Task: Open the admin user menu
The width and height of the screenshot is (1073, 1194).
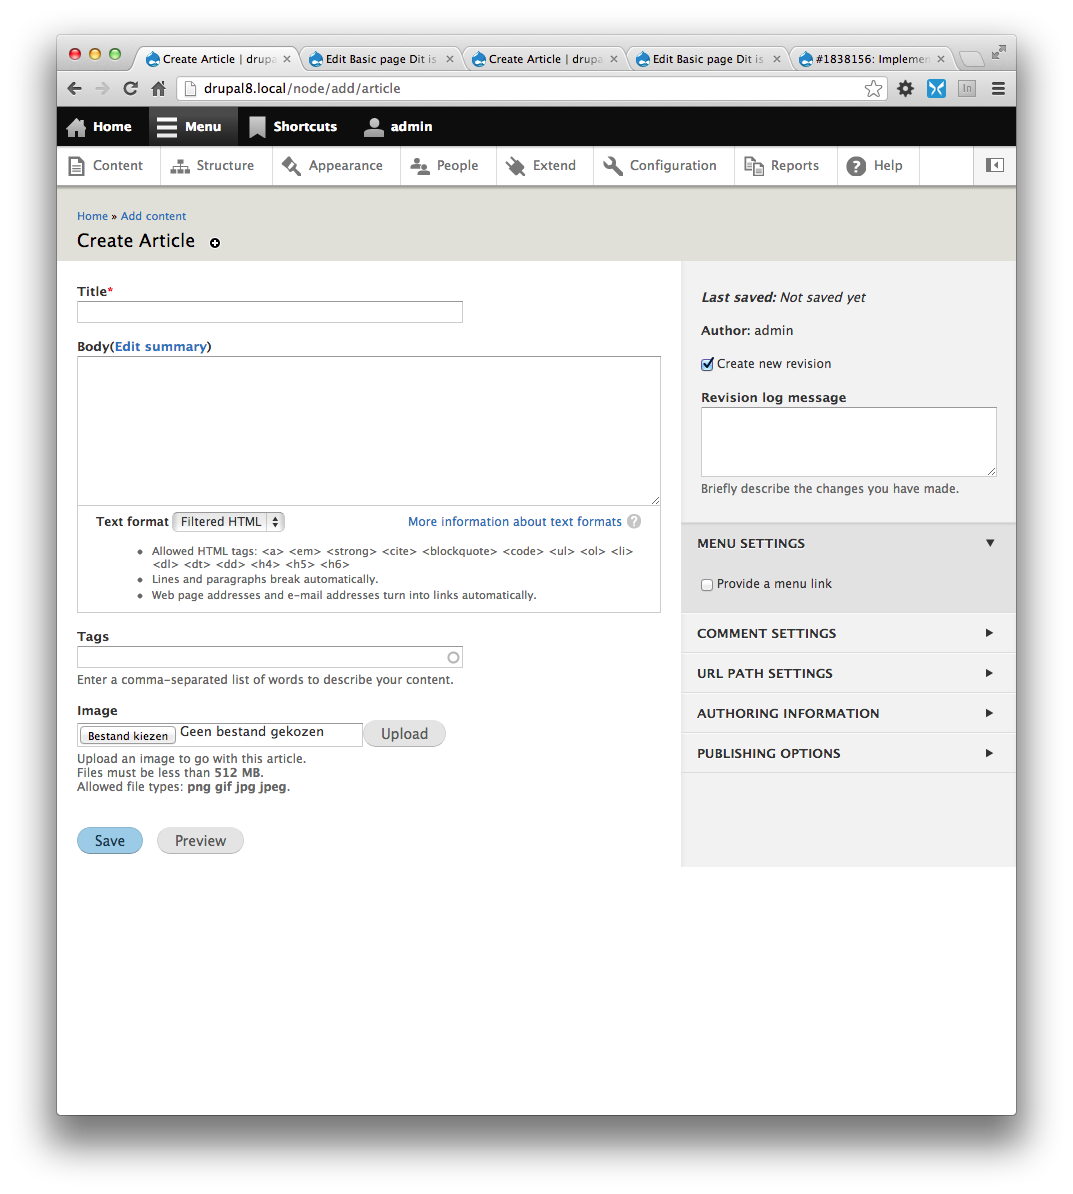Action: pyautogui.click(x=398, y=126)
